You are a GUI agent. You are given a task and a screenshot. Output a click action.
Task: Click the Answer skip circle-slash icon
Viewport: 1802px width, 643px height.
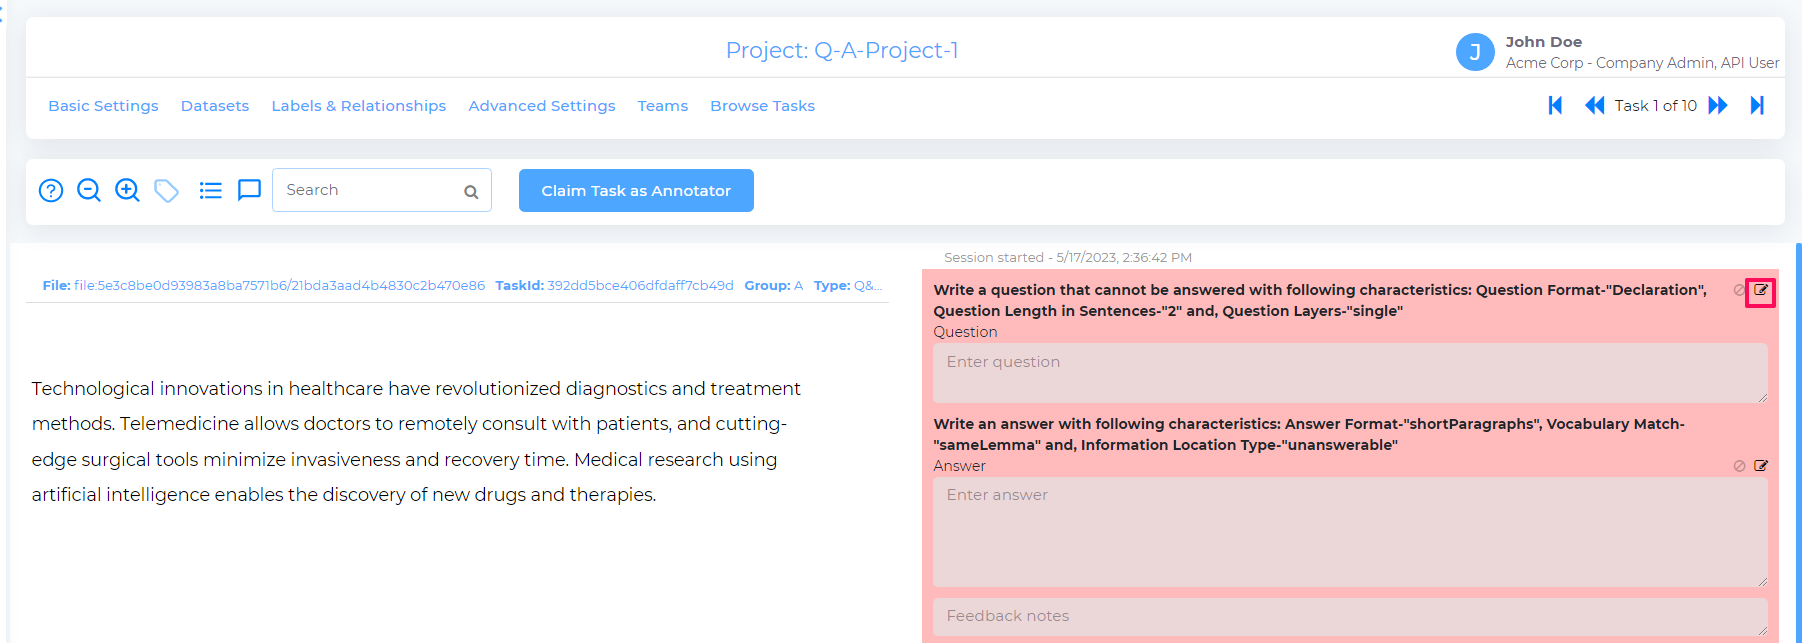click(1740, 466)
